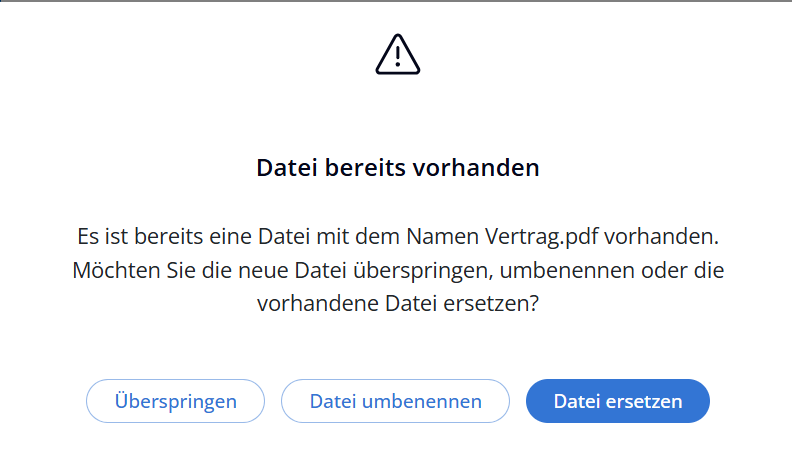792x462 pixels.
Task: Click the "Überspringen" button
Action: [x=176, y=401]
